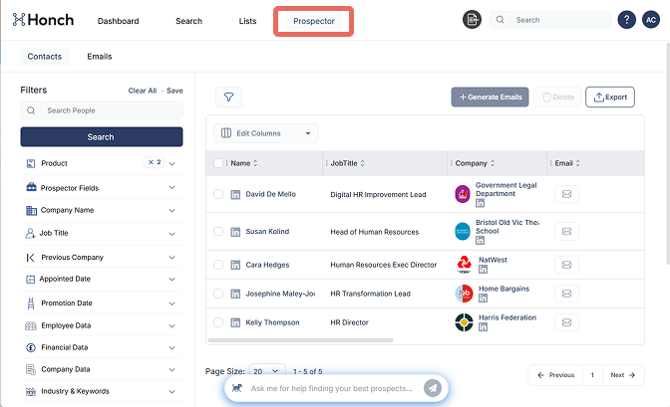Open the Edit Columns dropdown
Viewport: 670px width, 407px height.
pos(265,133)
